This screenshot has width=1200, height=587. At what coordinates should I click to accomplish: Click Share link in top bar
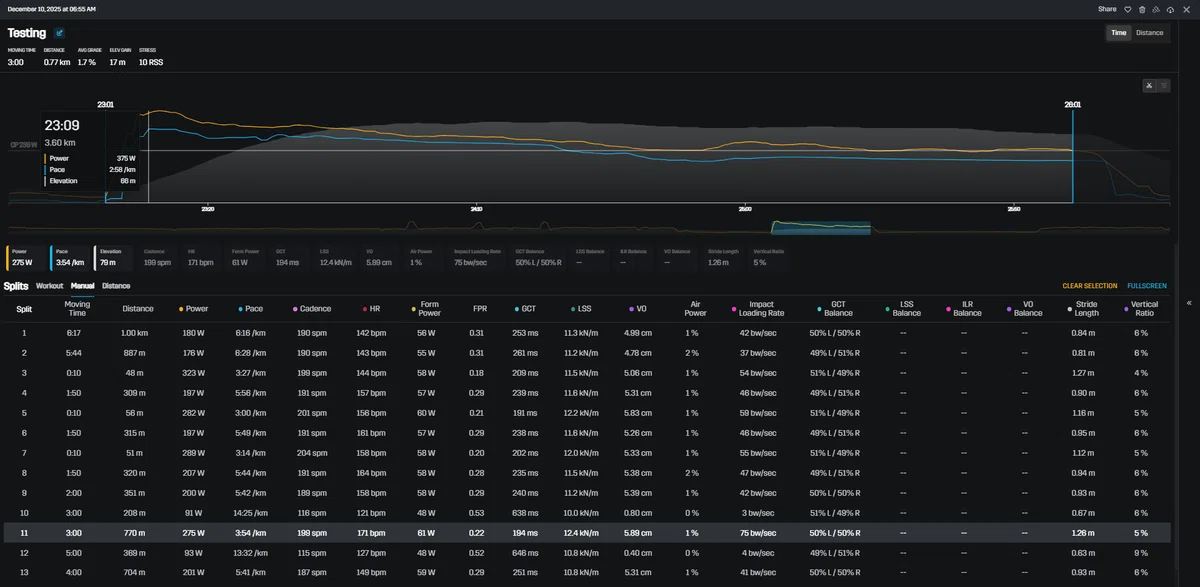coord(1107,9)
